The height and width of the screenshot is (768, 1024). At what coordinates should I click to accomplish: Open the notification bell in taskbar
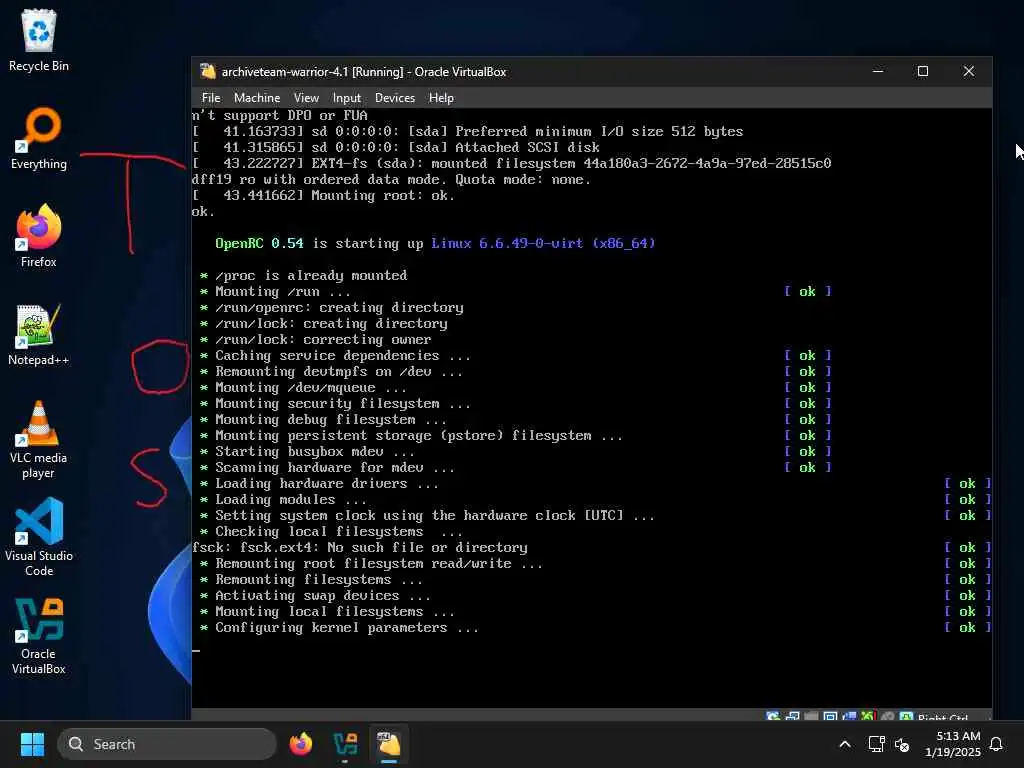(x=996, y=744)
